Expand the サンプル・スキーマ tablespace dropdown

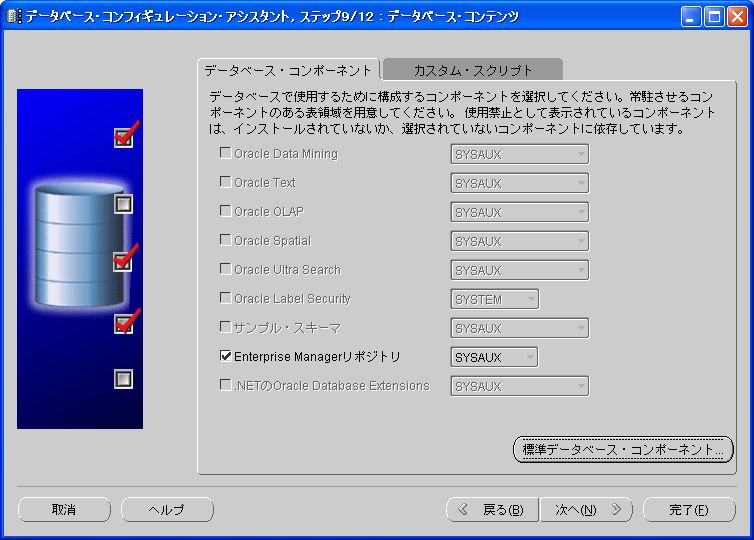tap(519, 328)
